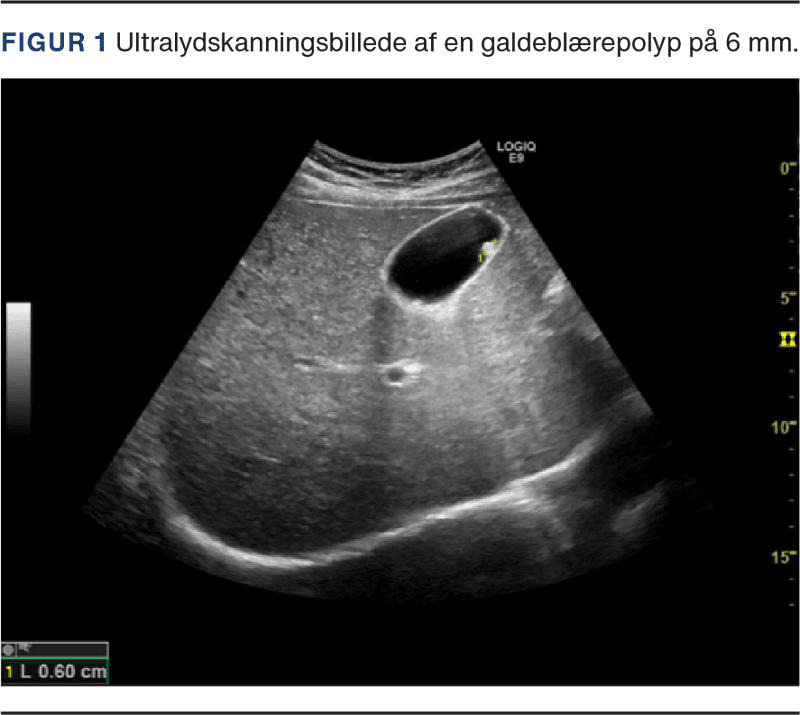Click the 0 depth scale marker

click(x=787, y=169)
